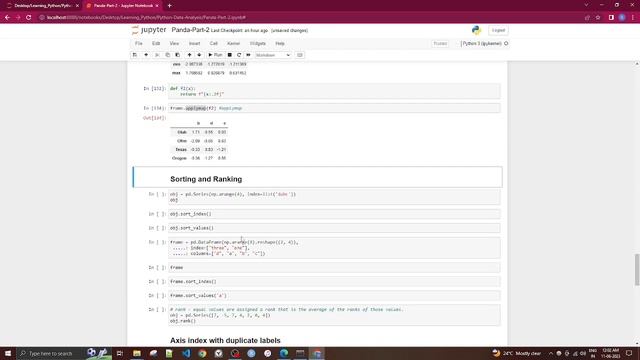
Task: Open Visual Studio Code from taskbar
Action: point(186,353)
